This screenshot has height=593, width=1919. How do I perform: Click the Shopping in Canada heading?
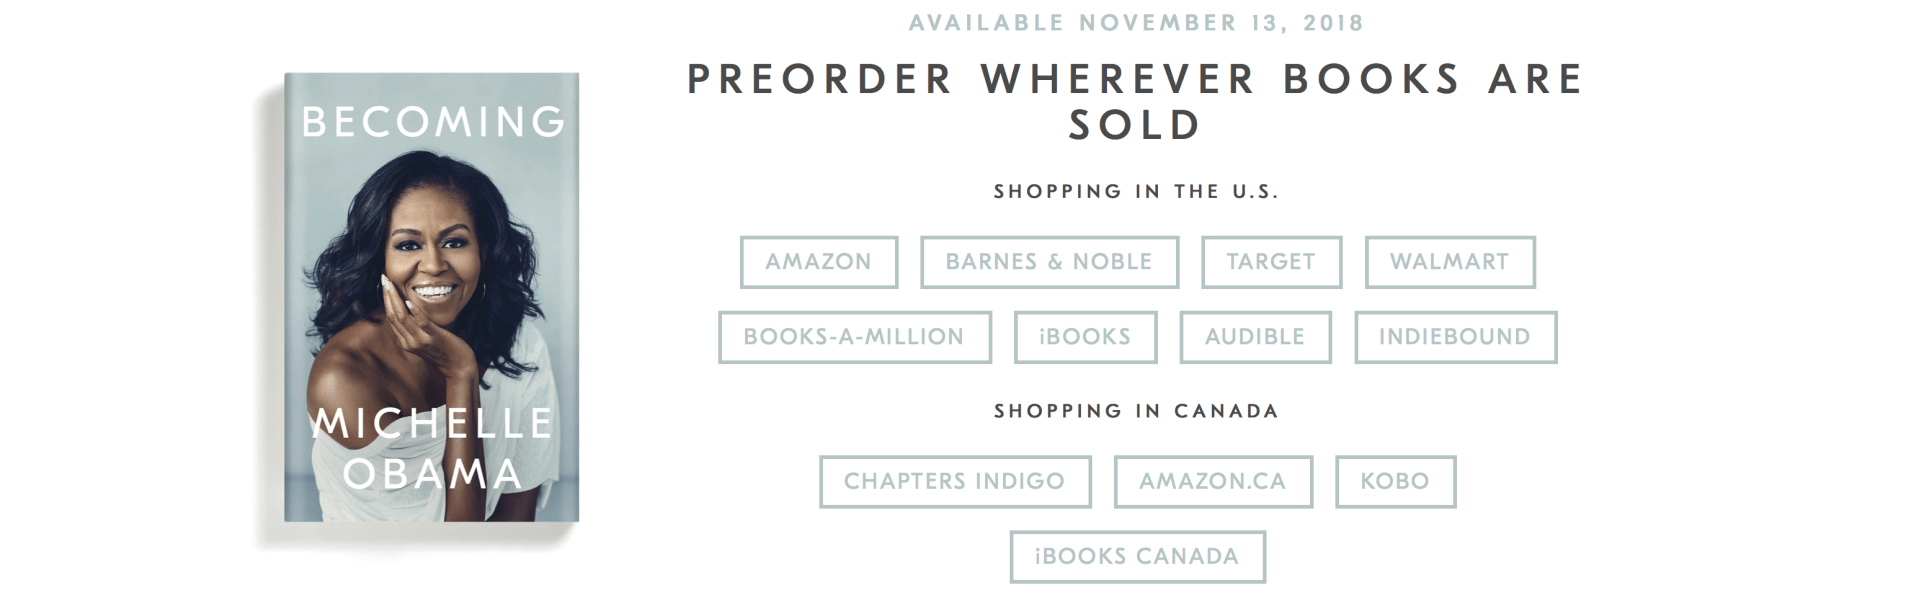[1136, 411]
